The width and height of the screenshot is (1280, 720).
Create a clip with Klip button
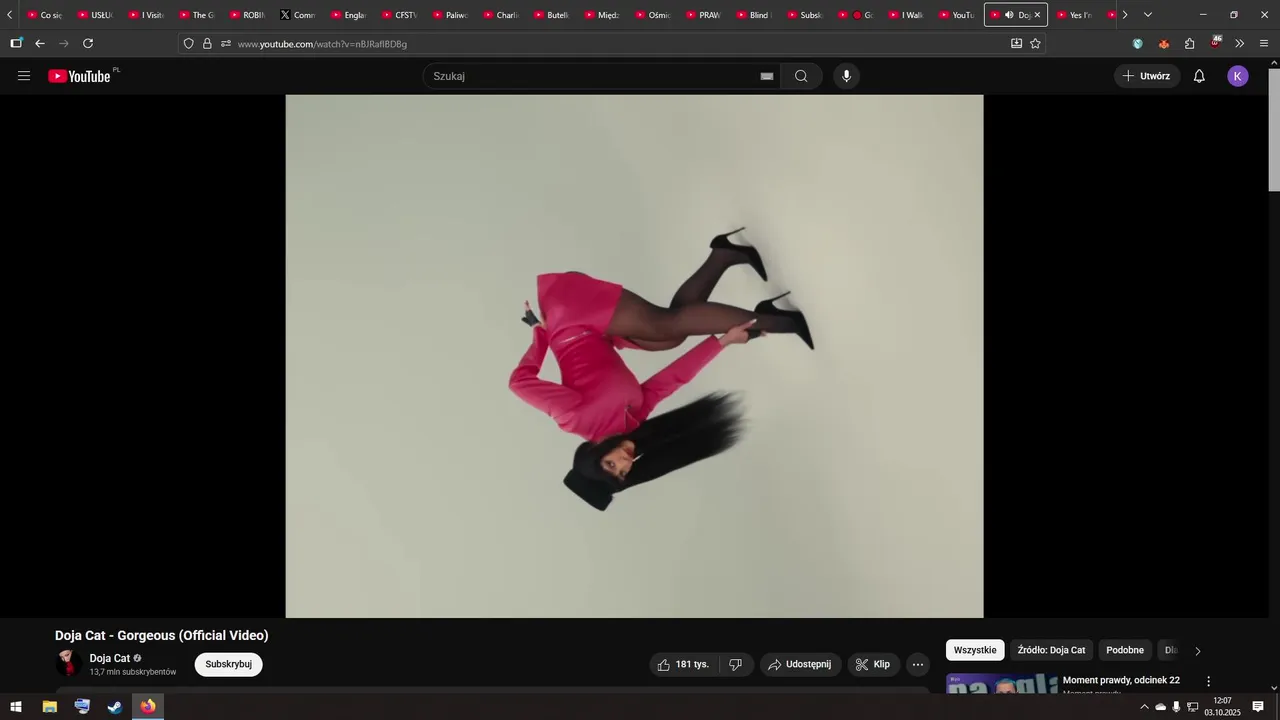click(x=873, y=664)
